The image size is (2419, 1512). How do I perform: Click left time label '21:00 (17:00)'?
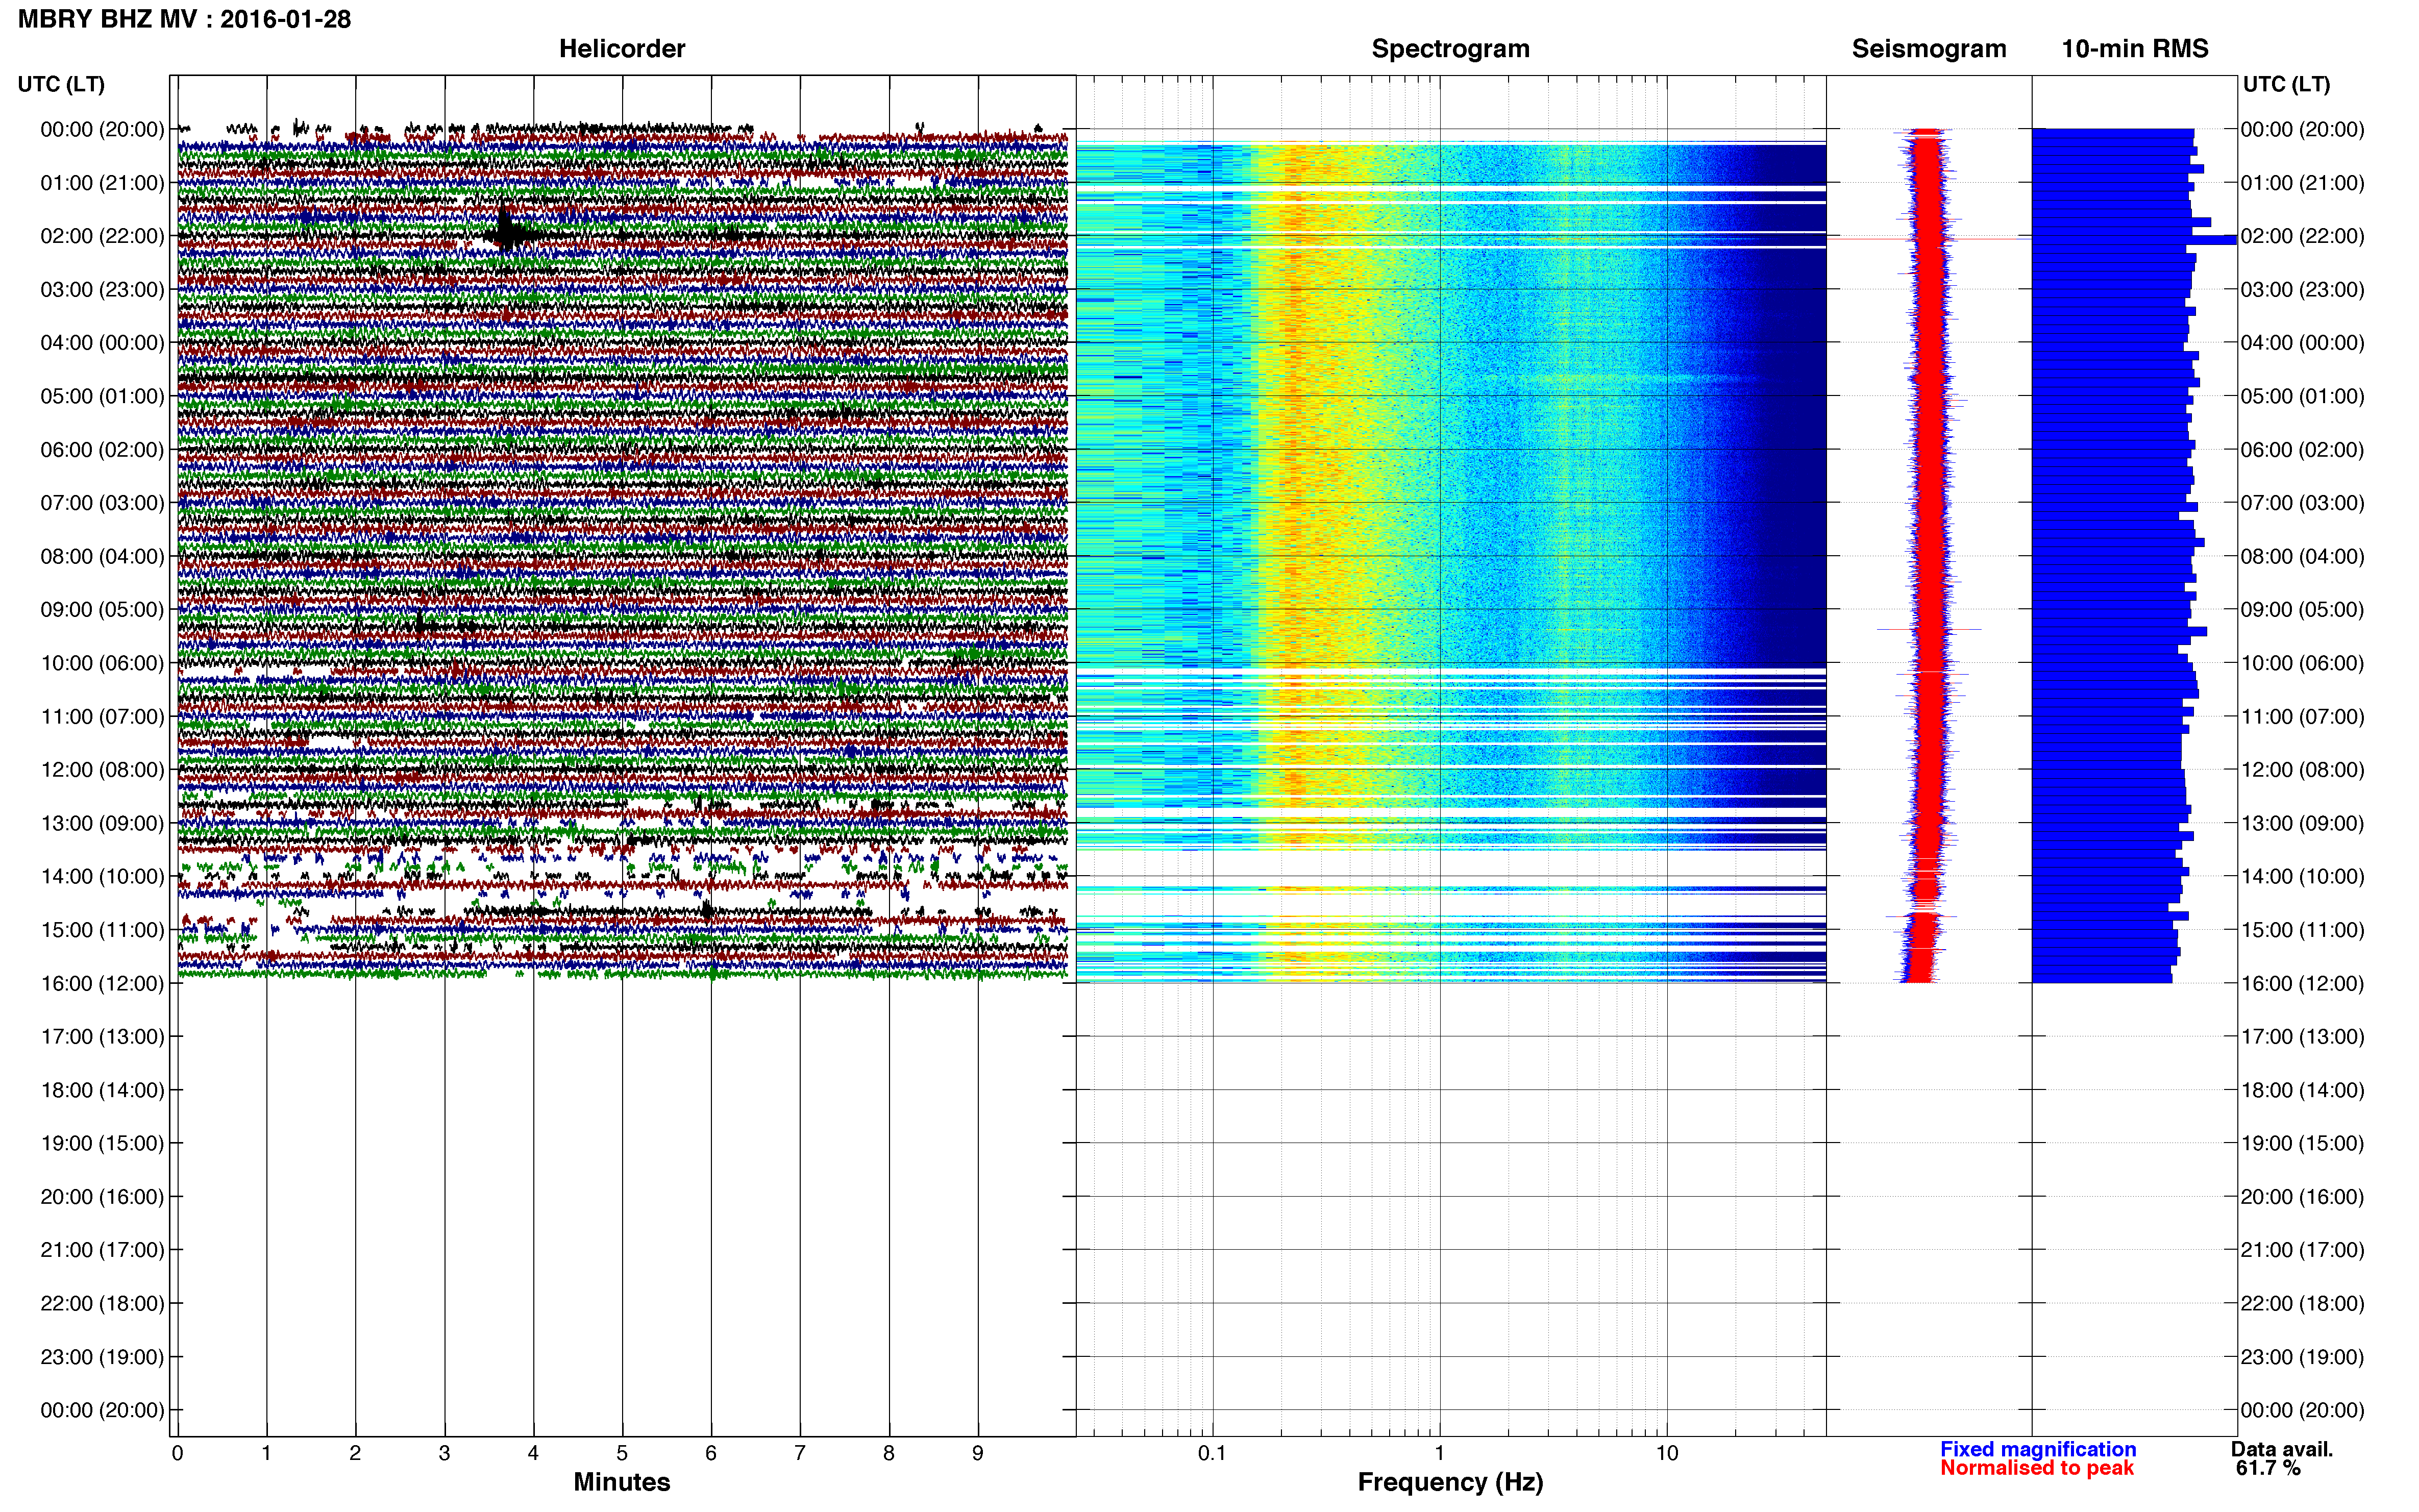pyautogui.click(x=102, y=1250)
